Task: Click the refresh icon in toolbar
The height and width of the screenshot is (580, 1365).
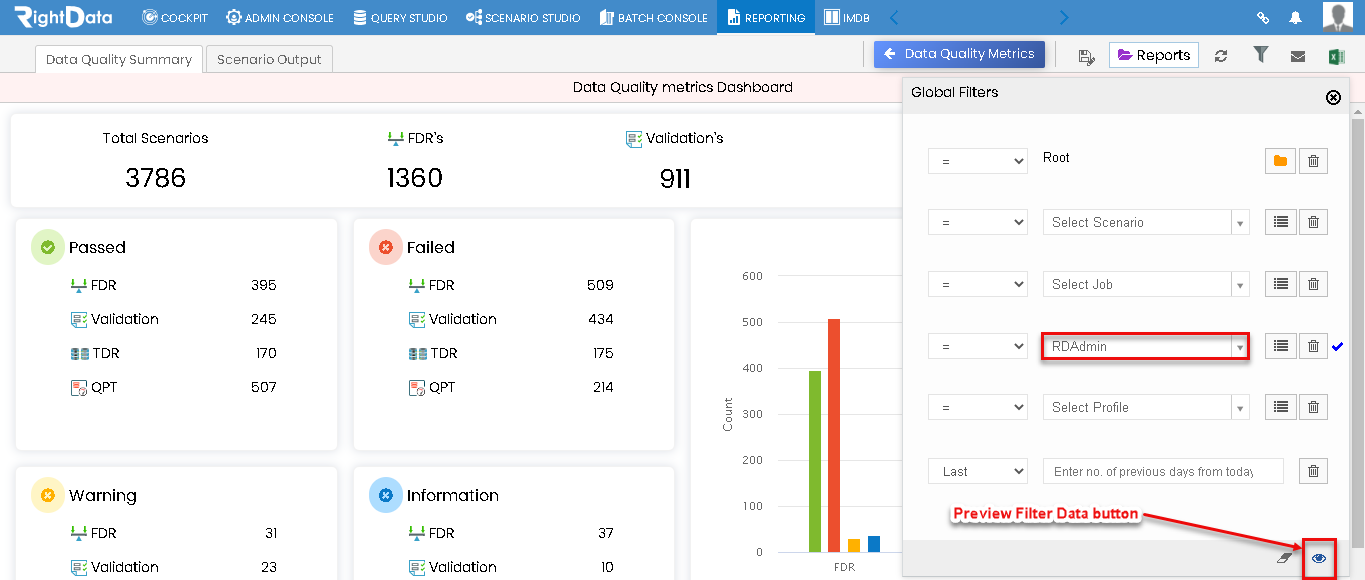Action: point(1221,56)
